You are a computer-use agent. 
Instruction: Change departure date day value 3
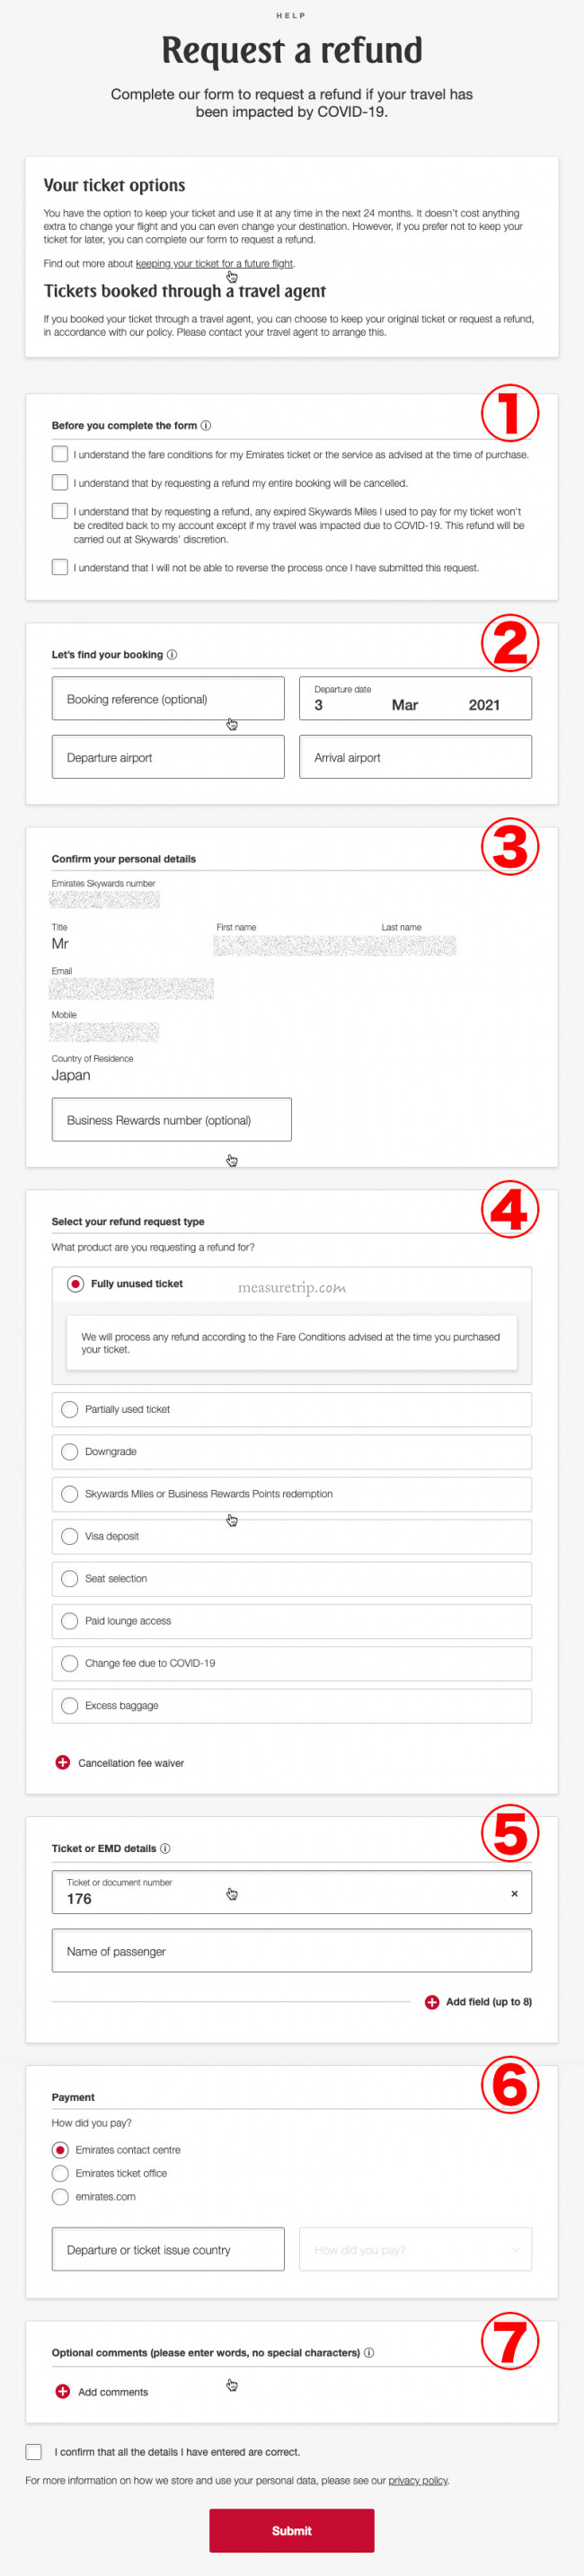(319, 705)
